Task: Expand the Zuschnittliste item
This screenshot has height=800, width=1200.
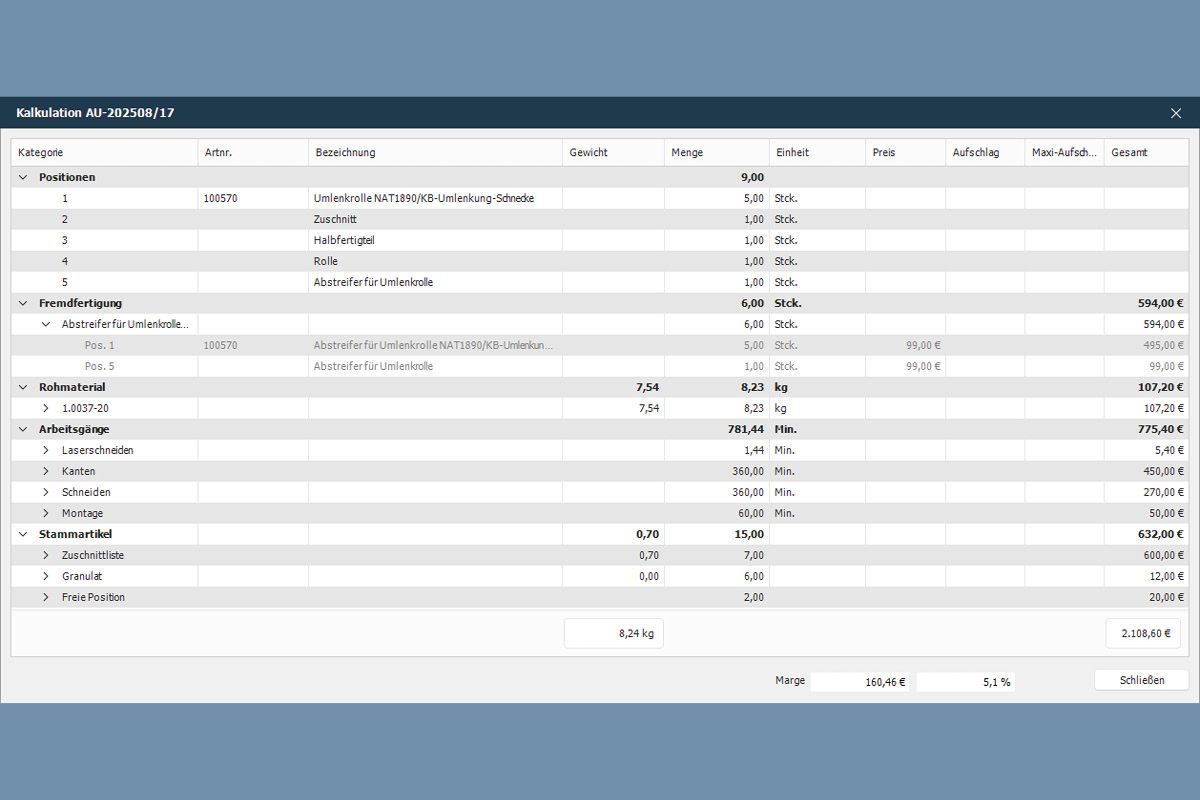Action: tap(46, 555)
